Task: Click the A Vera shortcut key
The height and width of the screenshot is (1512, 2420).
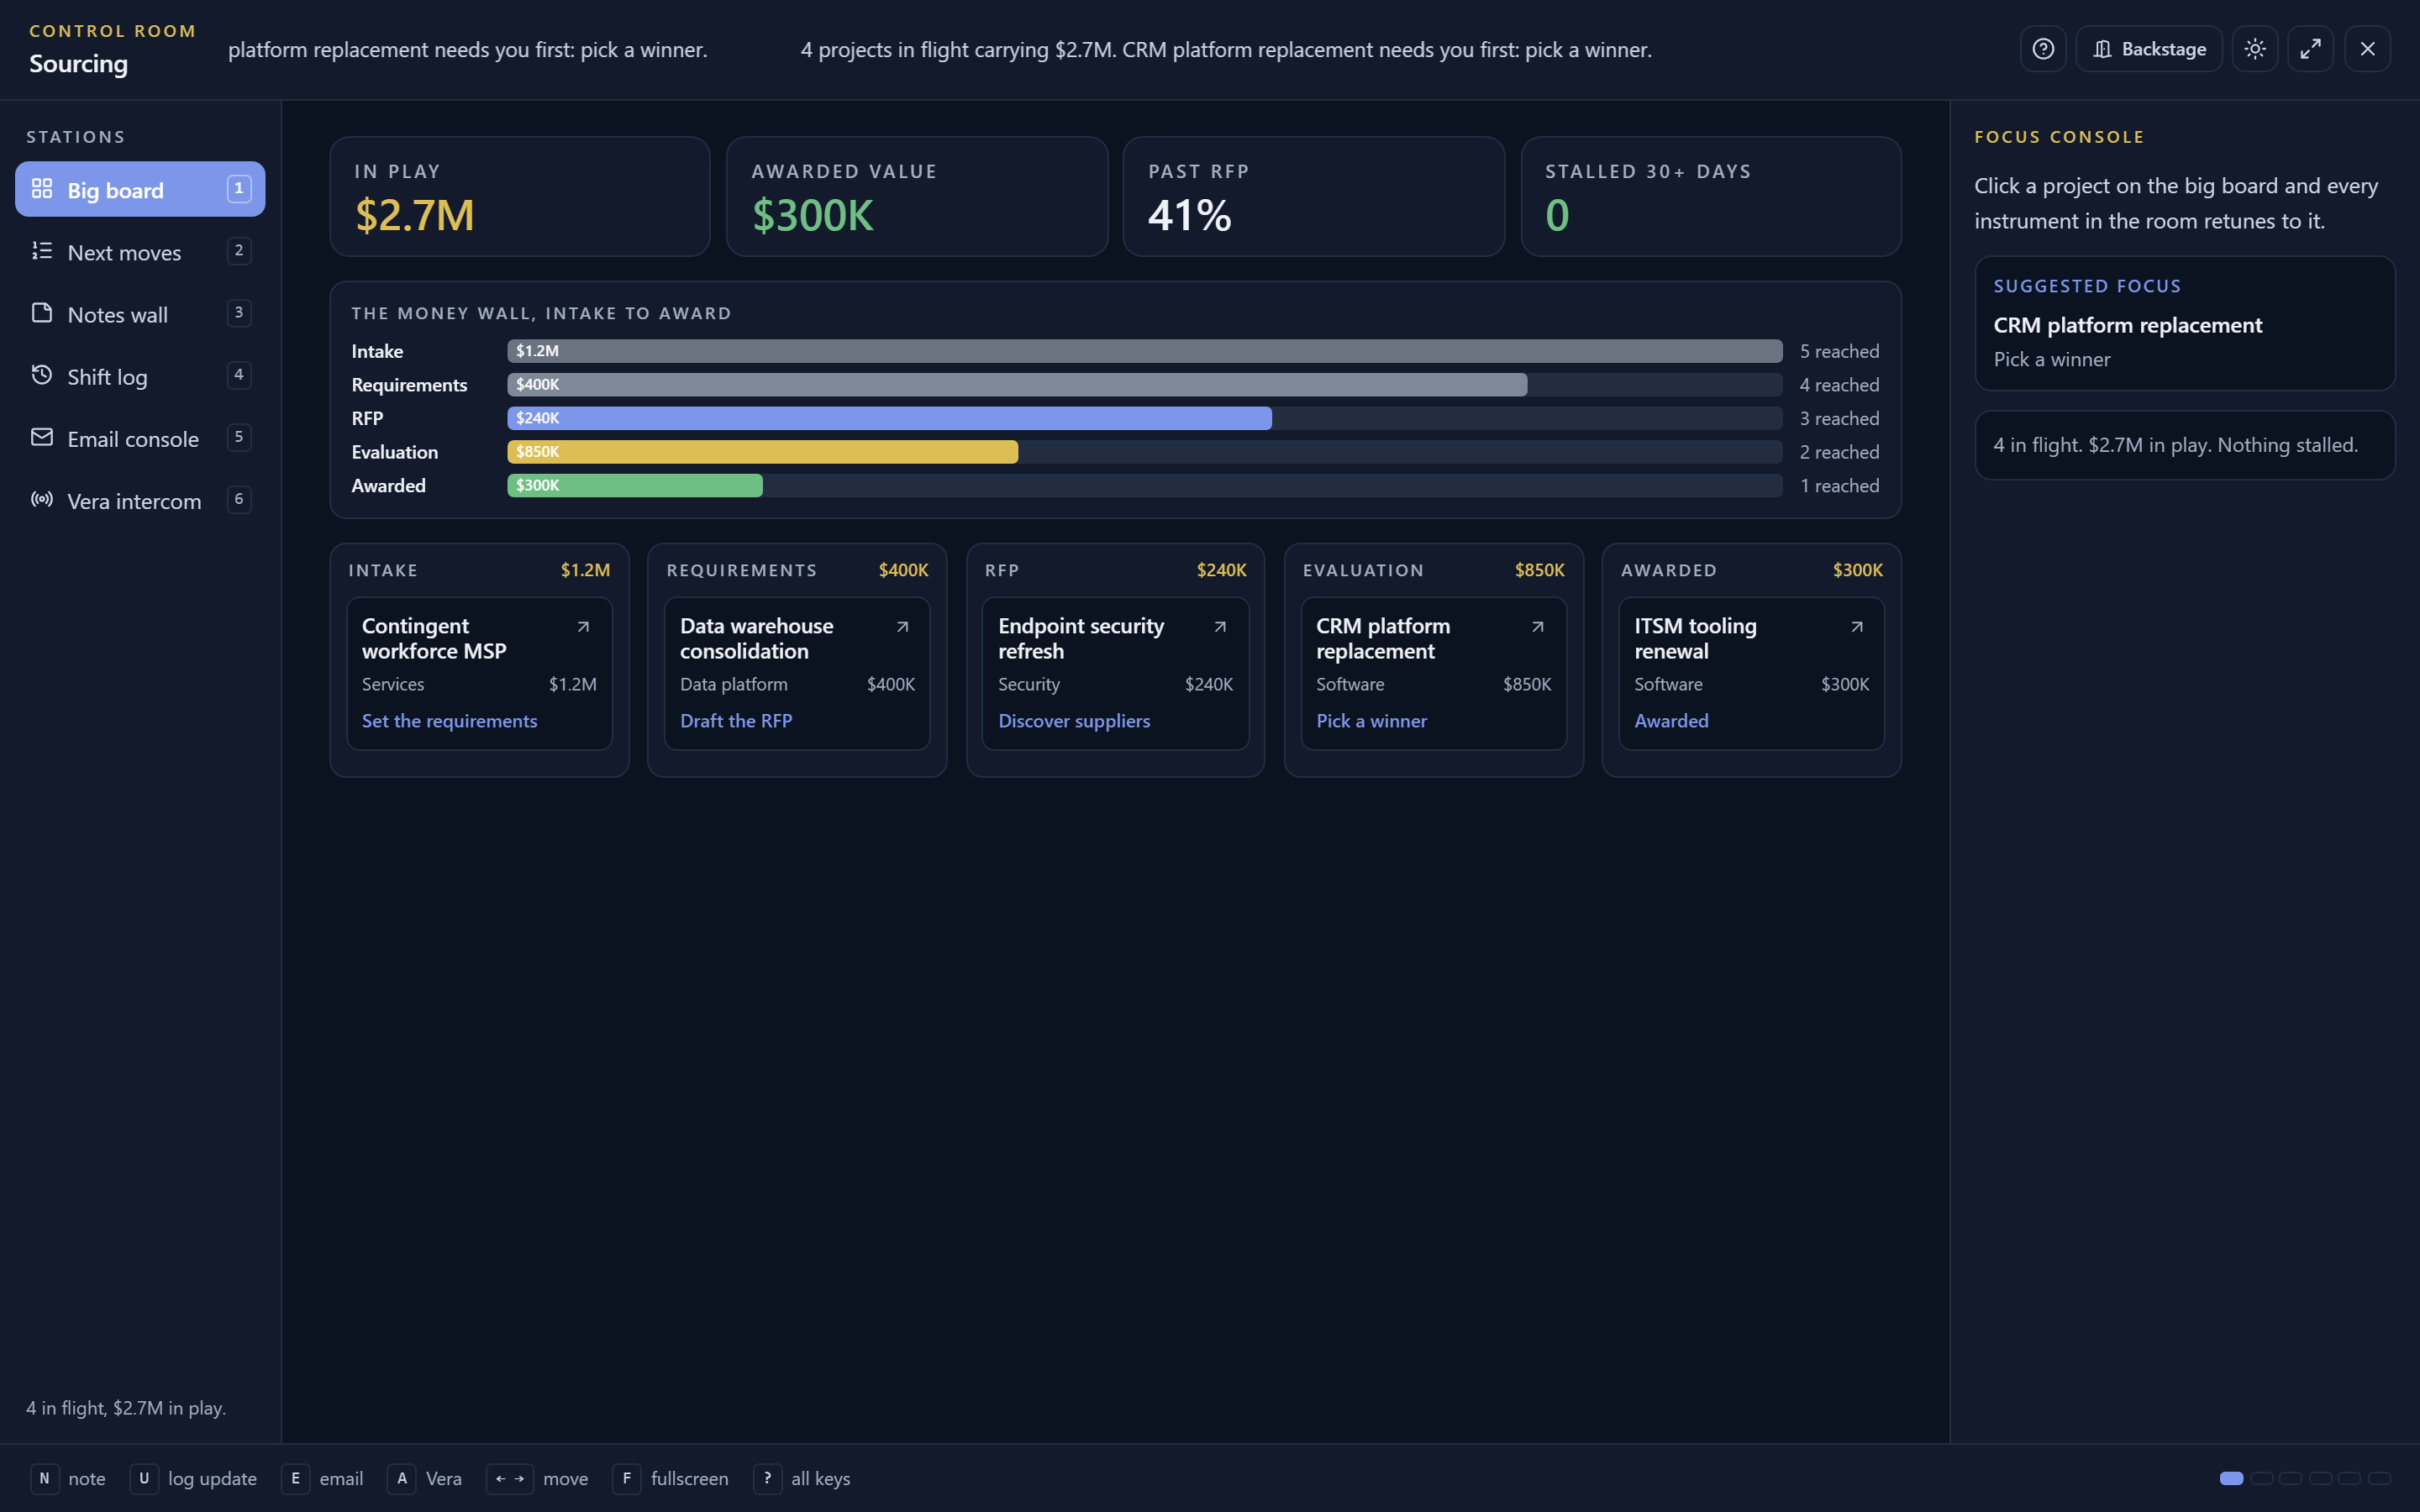Action: point(401,1478)
